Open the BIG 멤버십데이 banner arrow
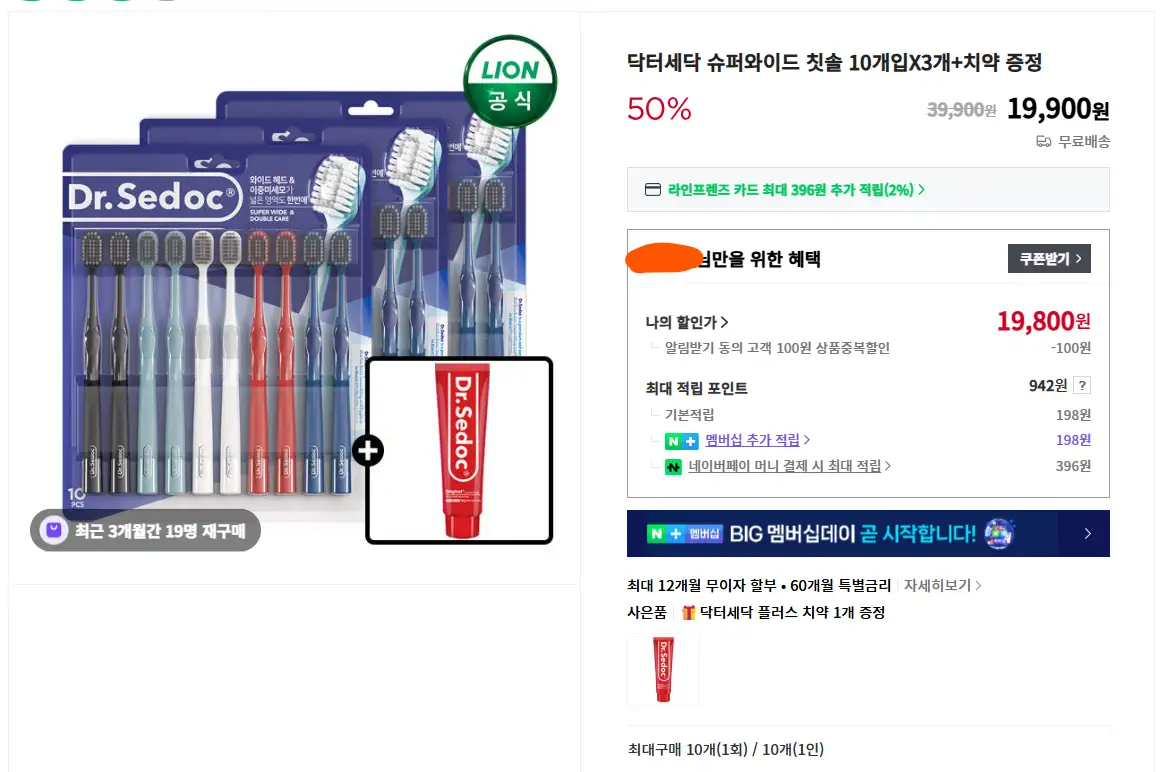Viewport: 1176px width, 772px height. [1088, 533]
